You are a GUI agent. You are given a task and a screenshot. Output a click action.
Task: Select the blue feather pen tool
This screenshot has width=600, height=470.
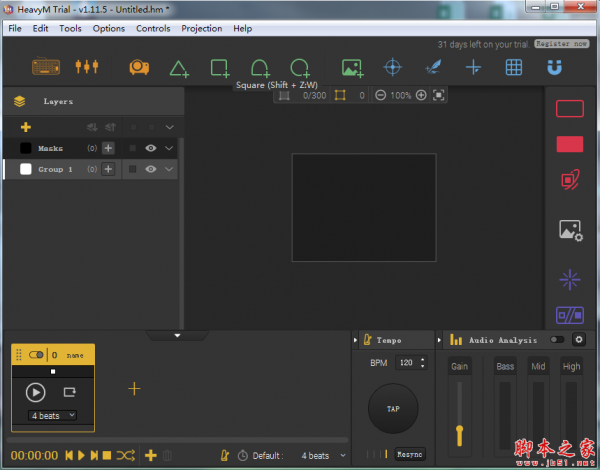coord(433,67)
